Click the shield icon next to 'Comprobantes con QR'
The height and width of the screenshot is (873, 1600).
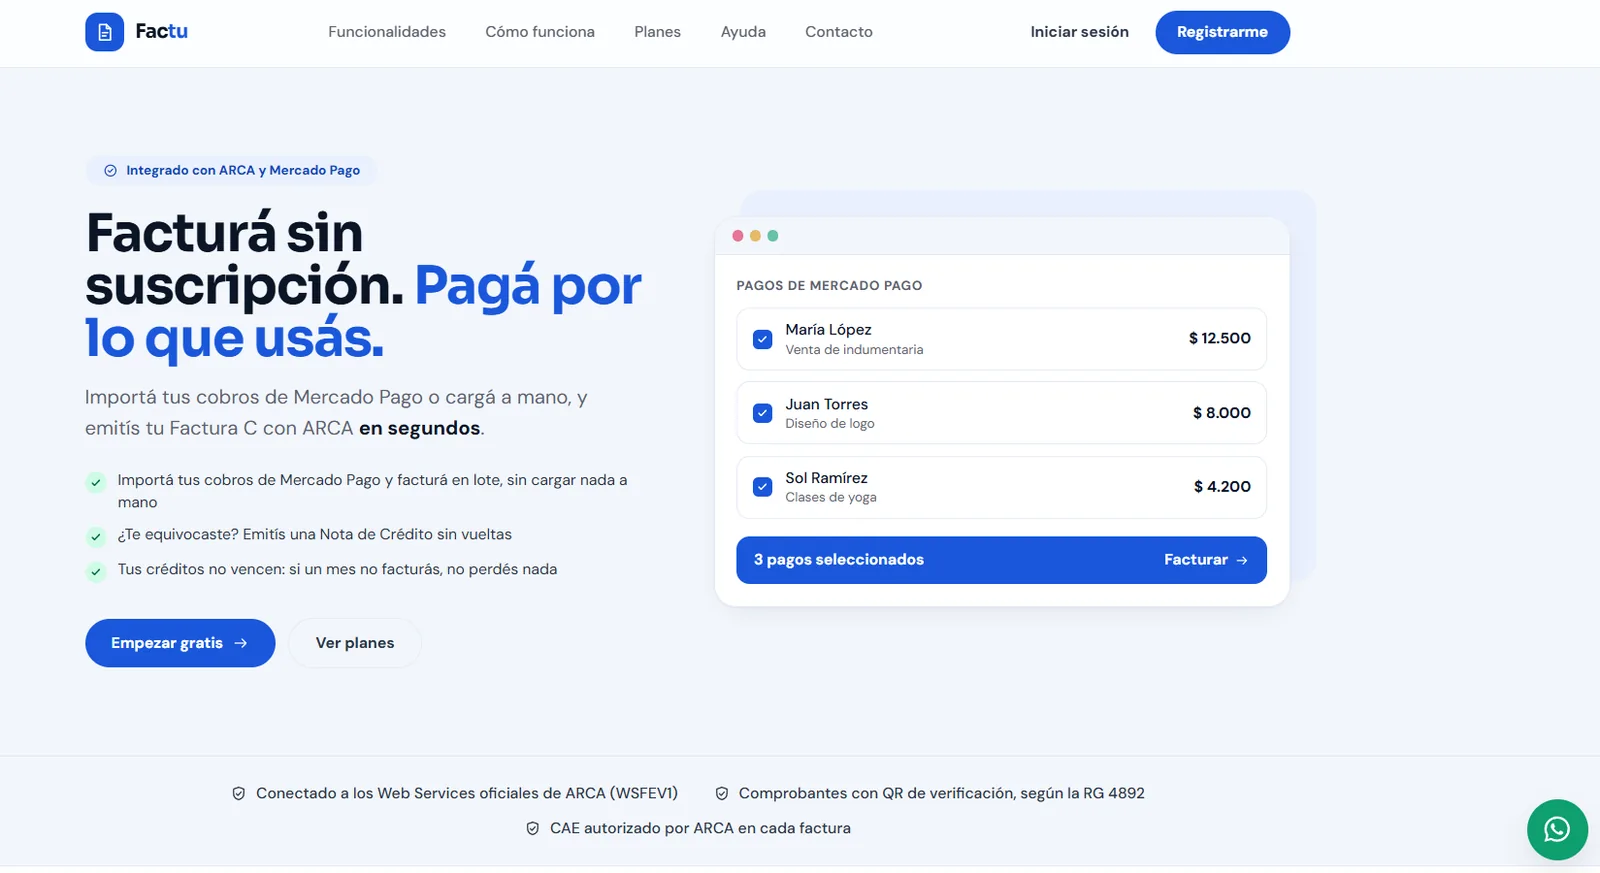[722, 794]
